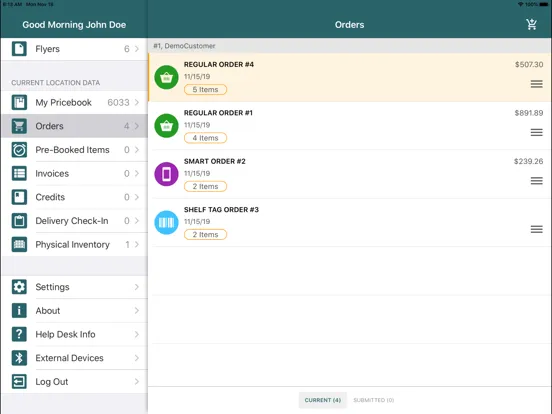Open the Delivery Check-In clipboard icon
Image resolution: width=552 pixels, height=414 pixels.
pyautogui.click(x=19, y=221)
